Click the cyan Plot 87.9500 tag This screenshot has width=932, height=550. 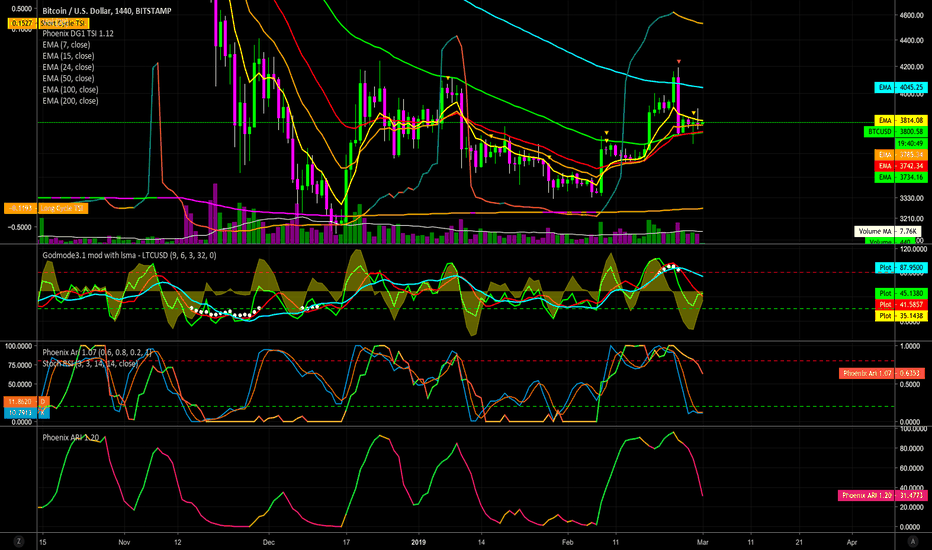(x=900, y=268)
